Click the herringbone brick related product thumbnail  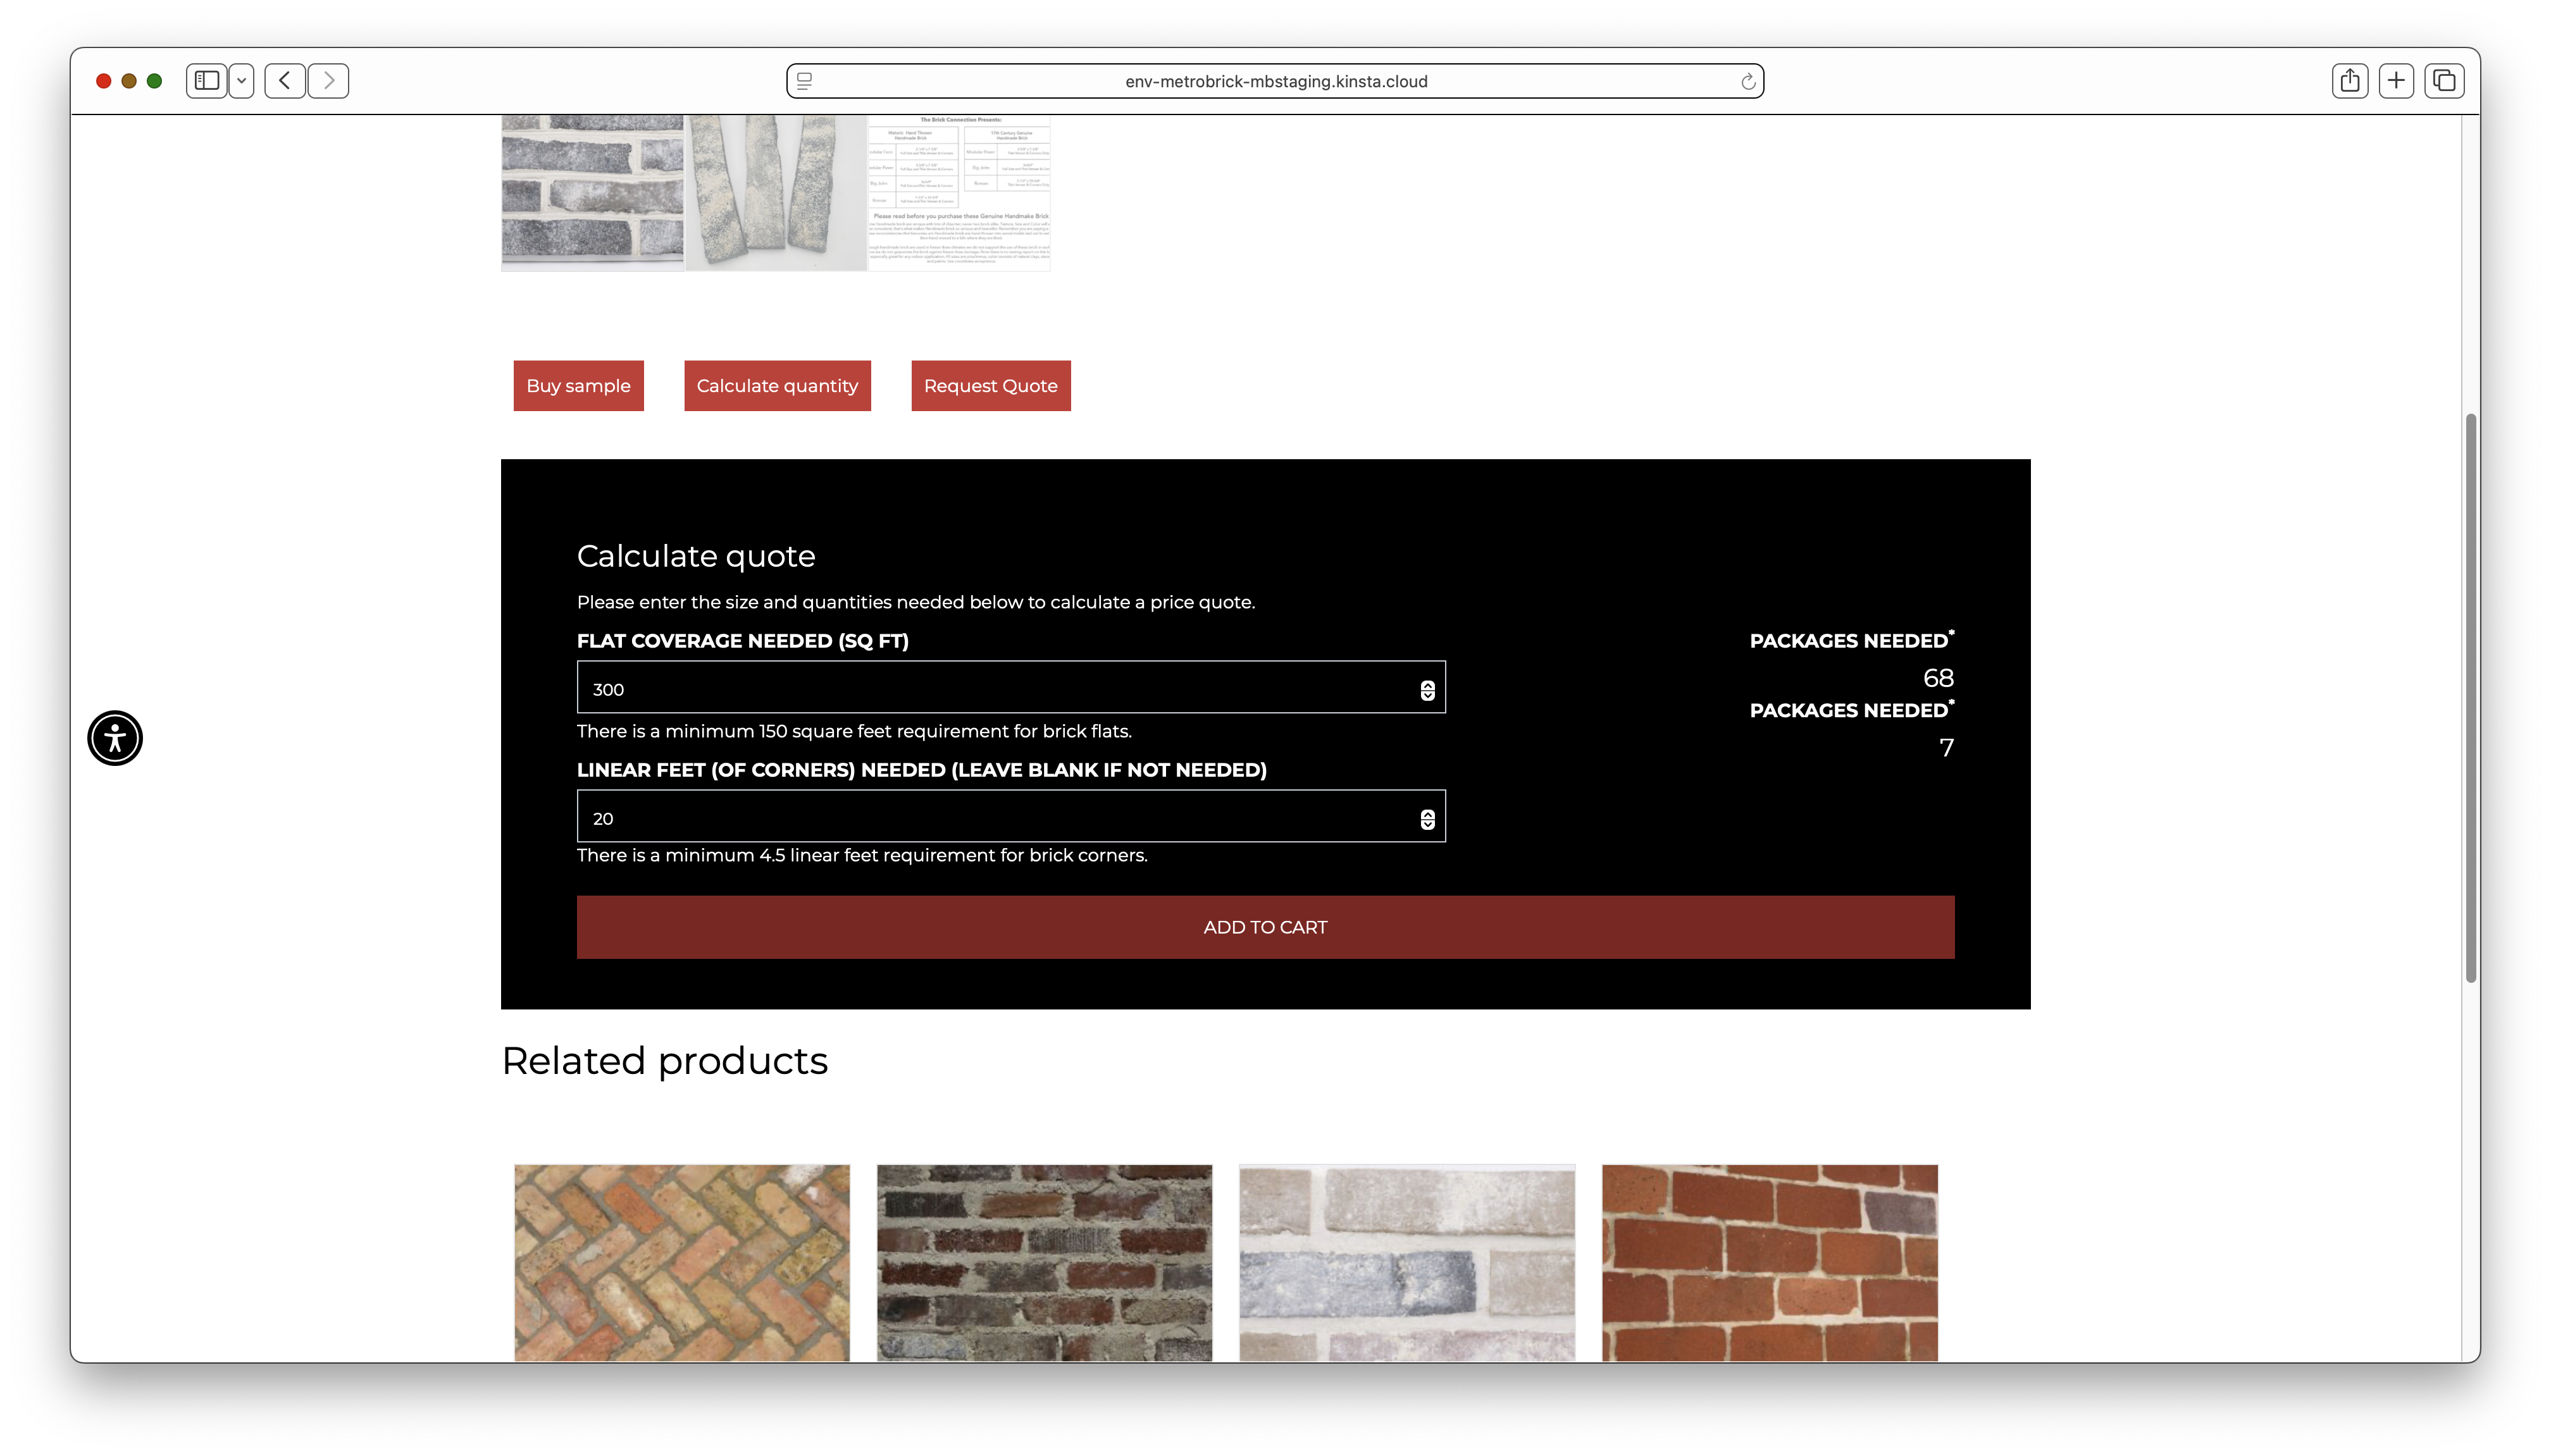coord(681,1262)
